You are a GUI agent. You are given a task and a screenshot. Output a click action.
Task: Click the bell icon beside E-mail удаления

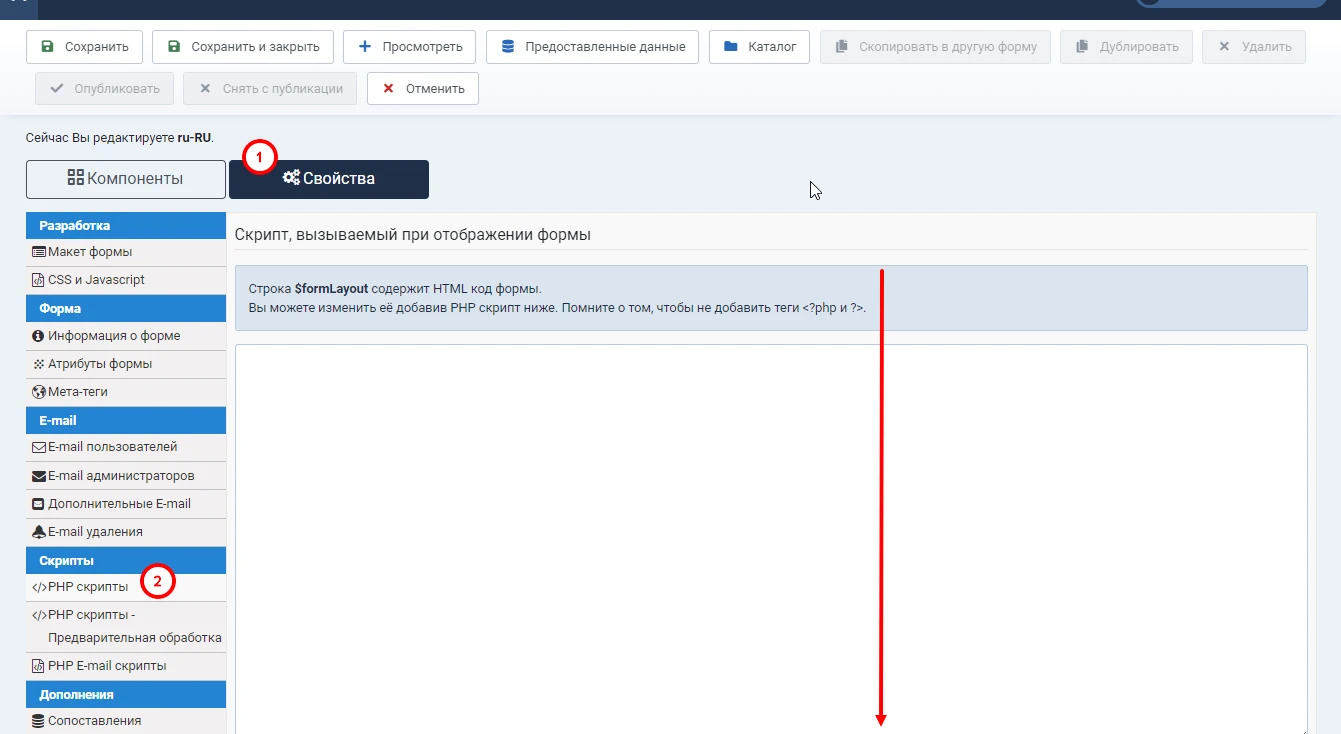(x=39, y=532)
